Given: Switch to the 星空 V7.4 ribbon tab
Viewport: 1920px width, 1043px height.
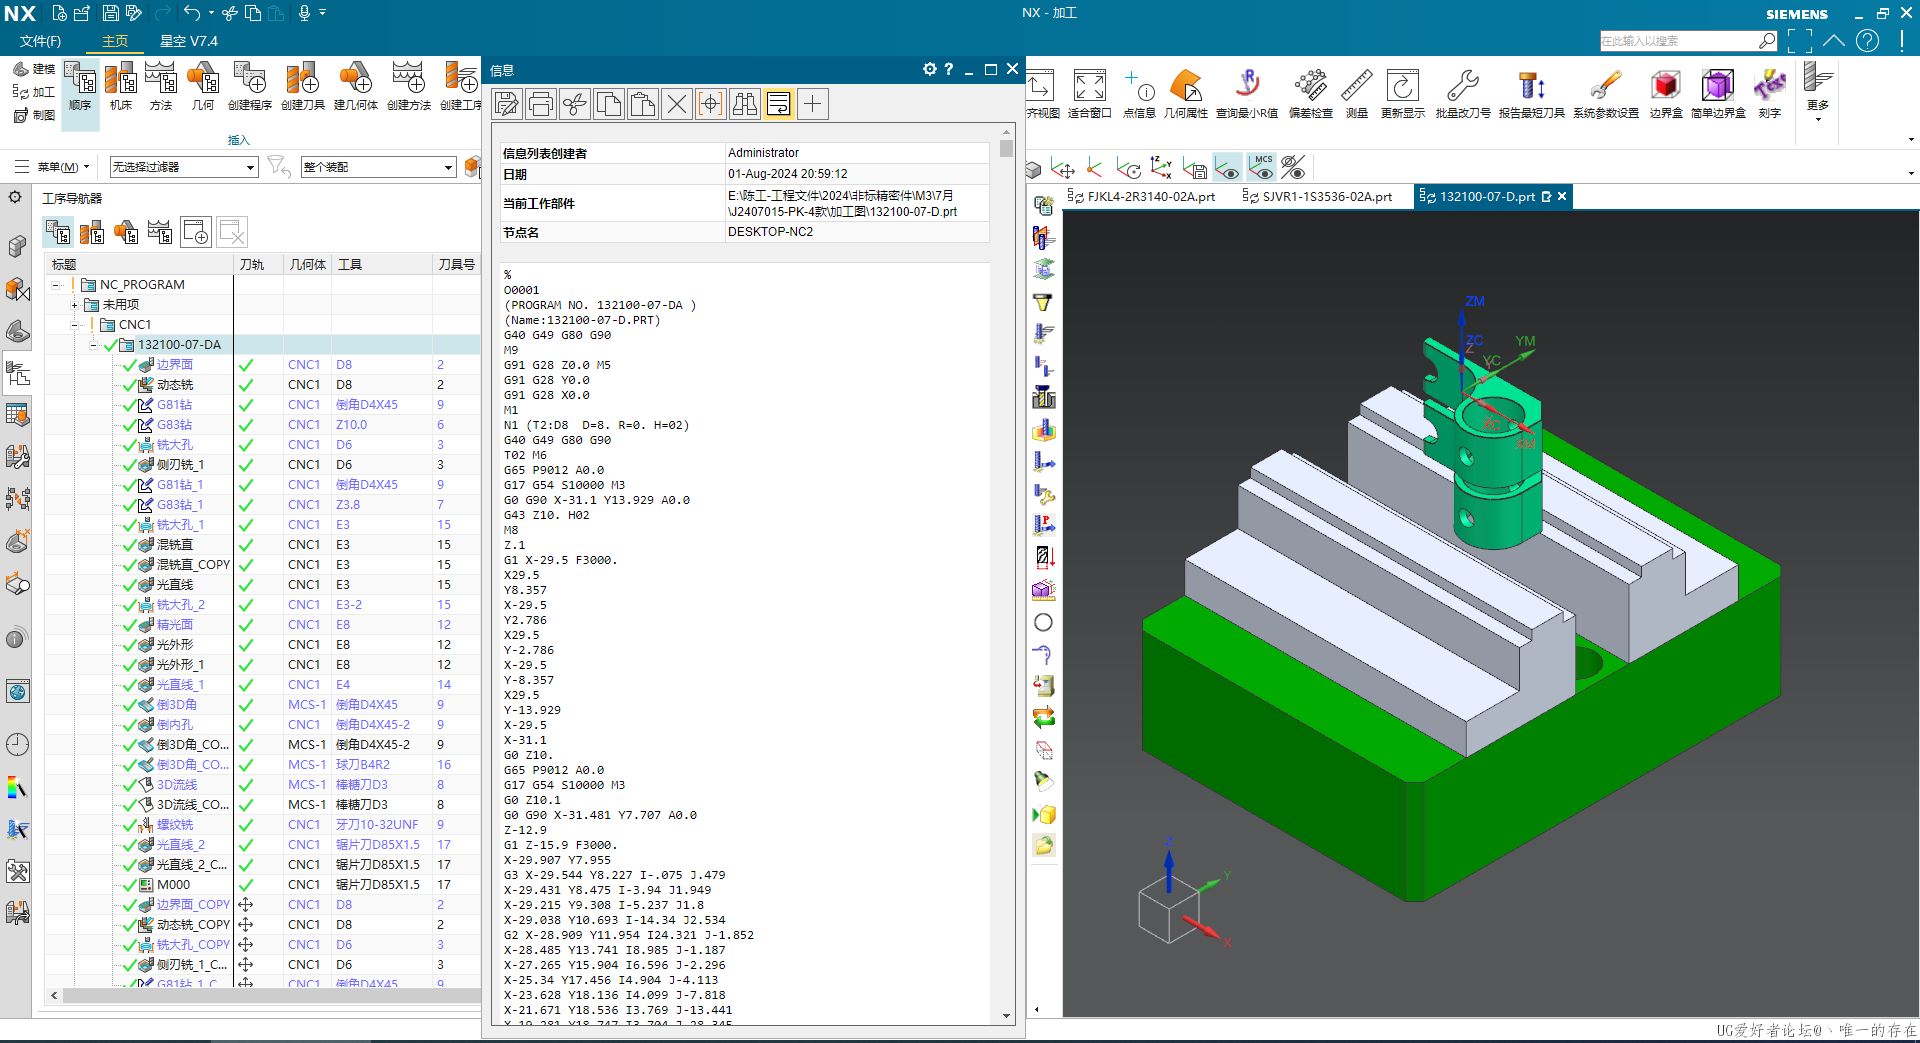Looking at the screenshot, I should tap(189, 41).
